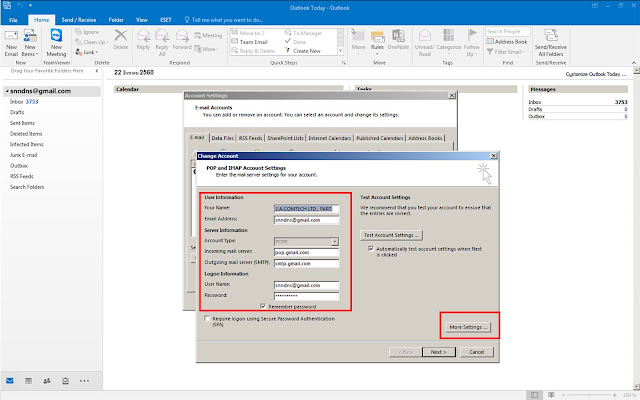Open More Settings dialog
Viewport: 640px width, 400px height.
[x=468, y=327]
